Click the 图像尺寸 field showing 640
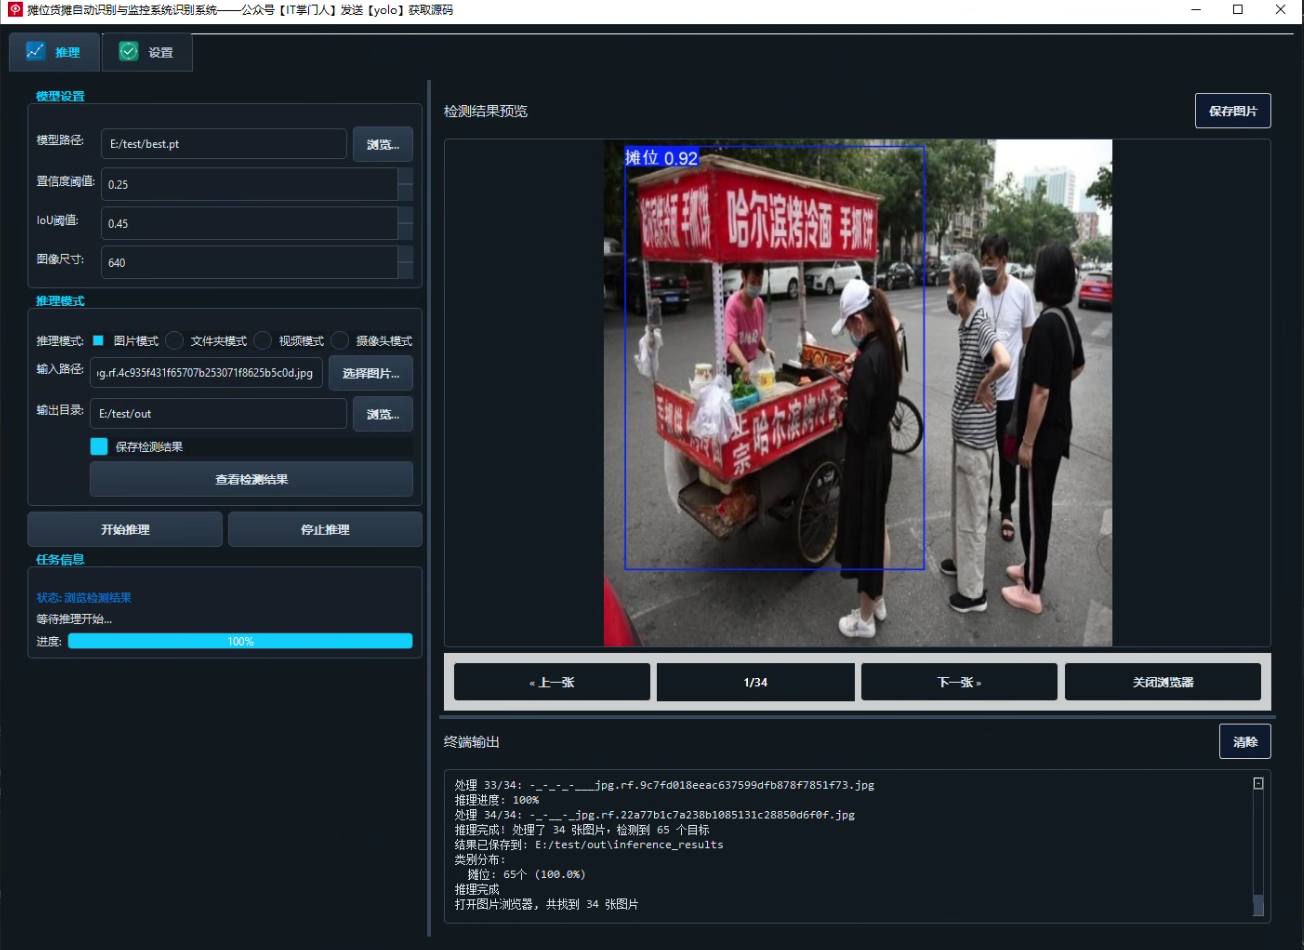This screenshot has width=1304, height=950. tap(249, 262)
